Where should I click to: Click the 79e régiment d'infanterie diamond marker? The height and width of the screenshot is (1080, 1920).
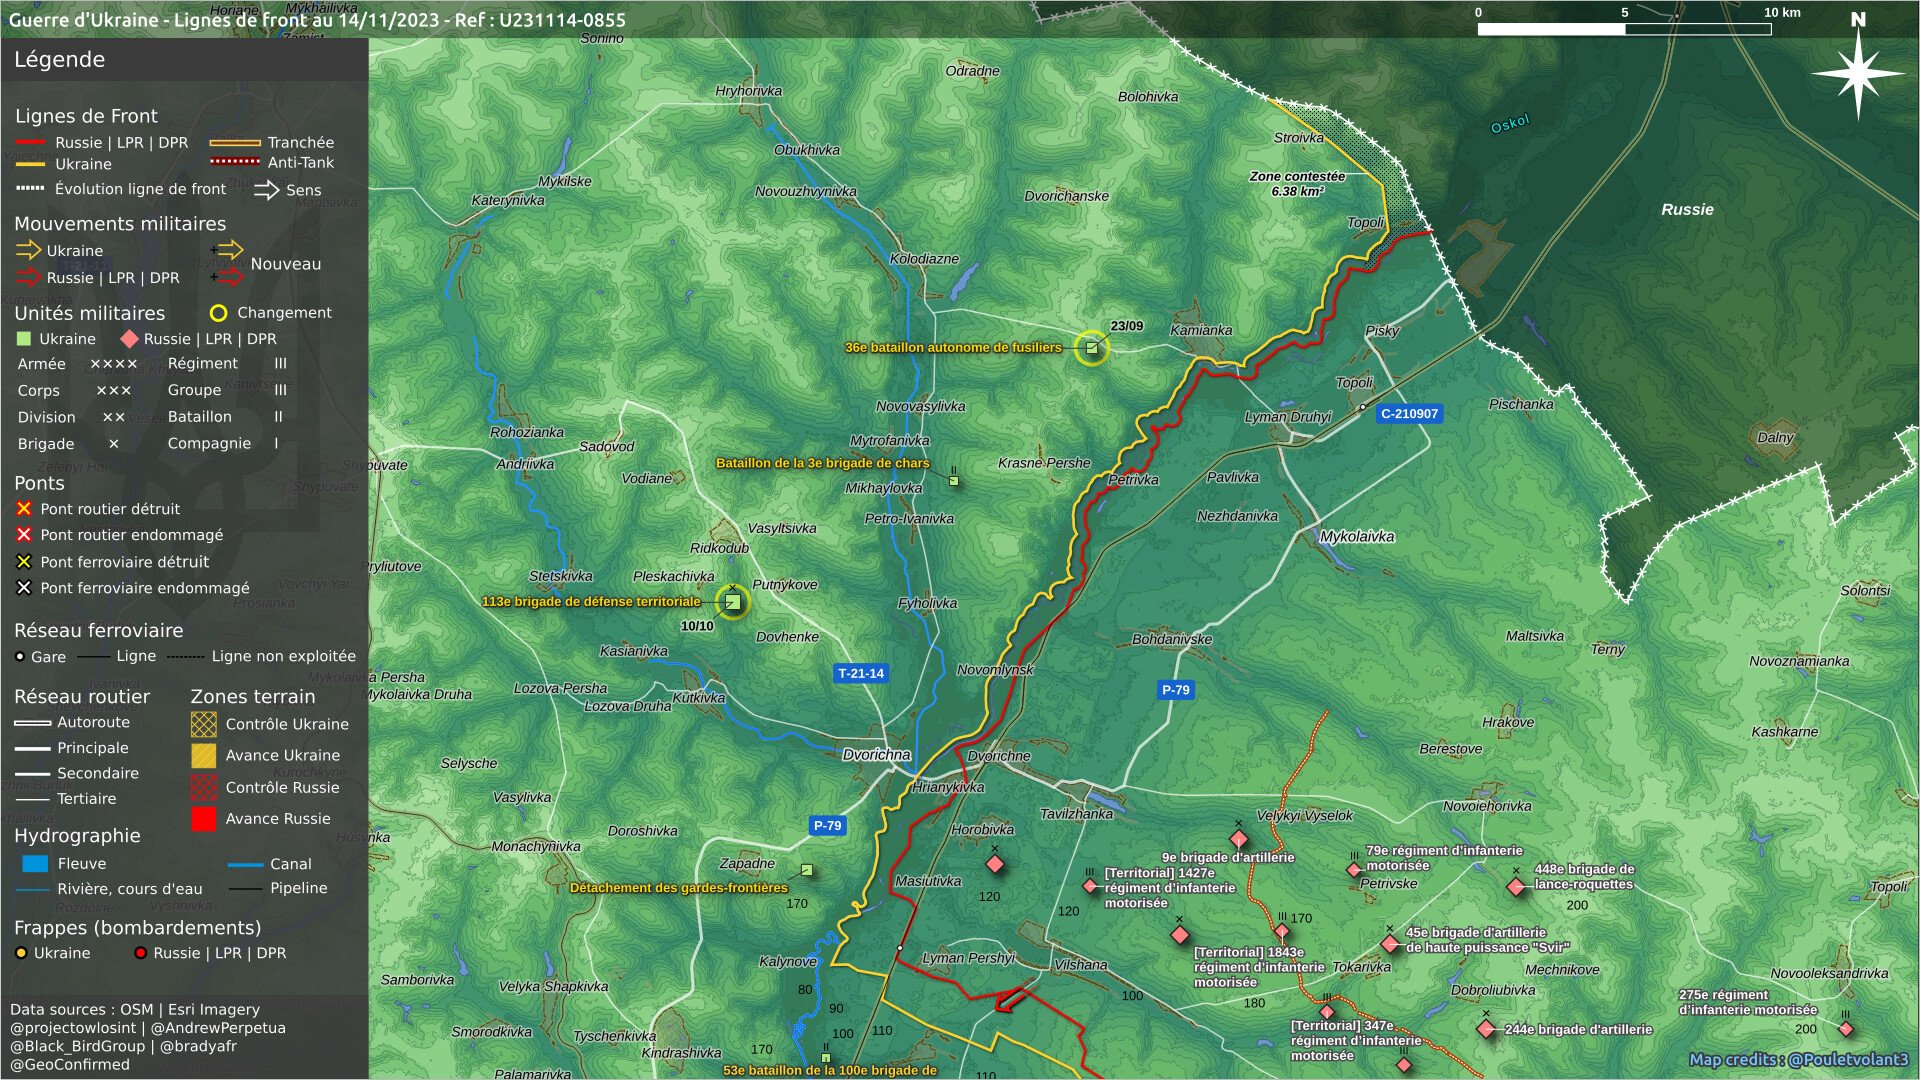click(x=1355, y=870)
